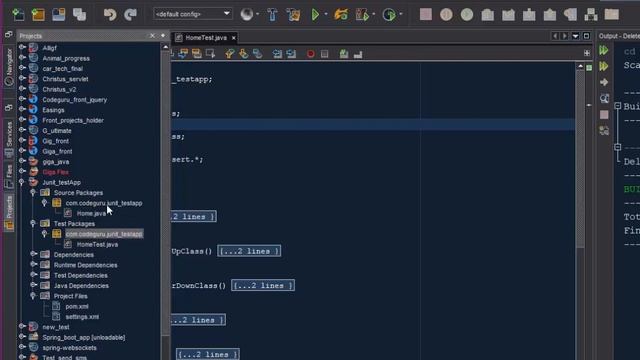The image size is (640, 360).
Task: Click the Output re-run green arrows icon
Action: click(x=604, y=50)
